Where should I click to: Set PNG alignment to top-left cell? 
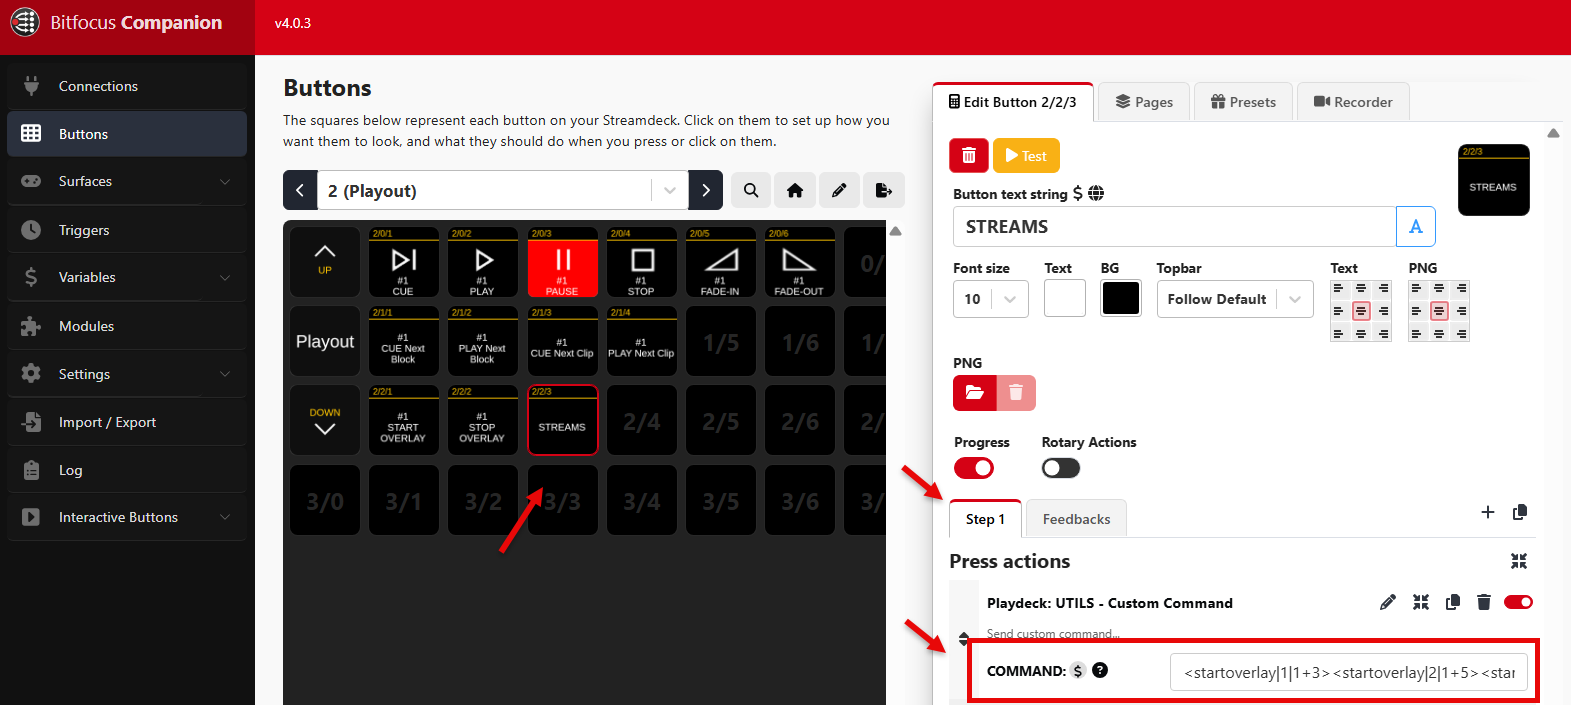click(1416, 288)
